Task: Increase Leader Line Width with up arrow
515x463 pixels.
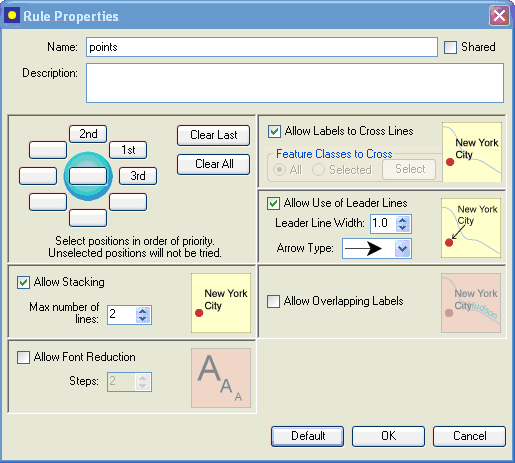Action: click(x=403, y=220)
